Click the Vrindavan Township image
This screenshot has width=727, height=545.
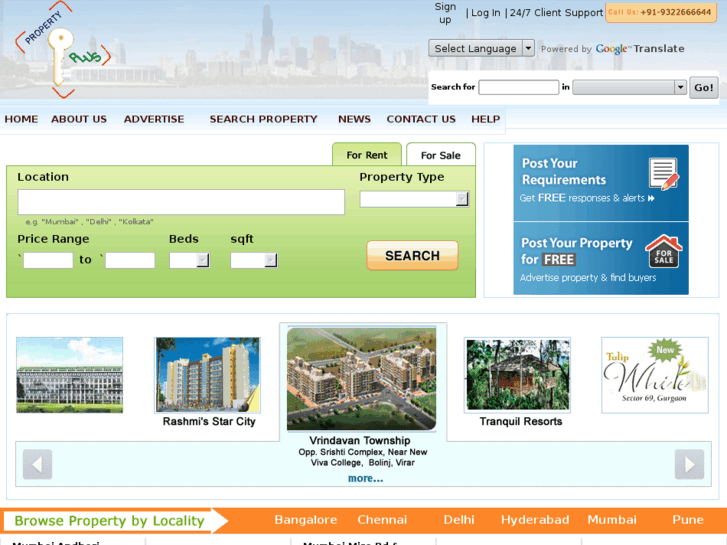(x=362, y=379)
